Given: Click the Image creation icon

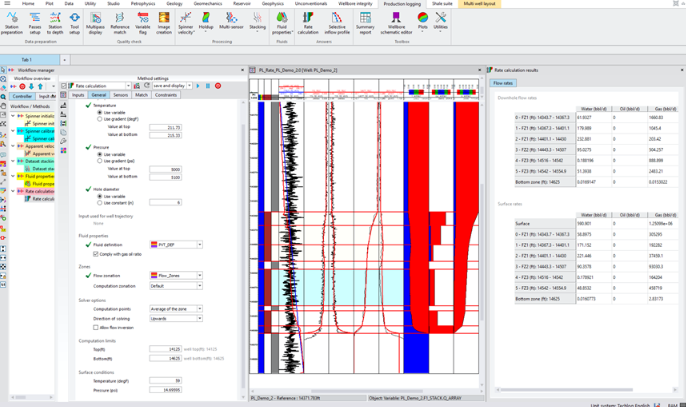Looking at the screenshot, I should [164, 20].
